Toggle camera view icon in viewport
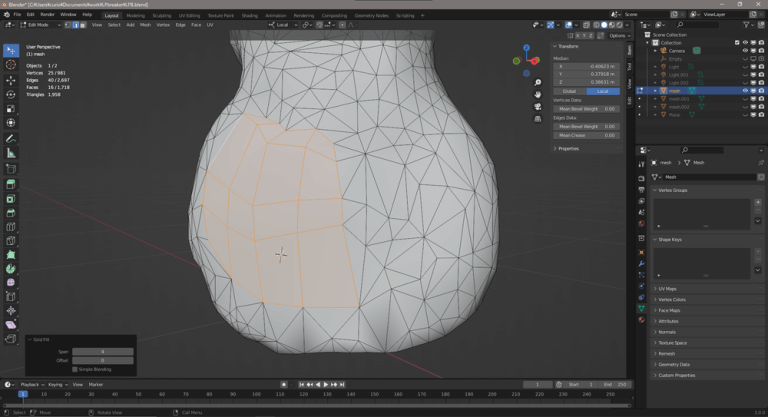 coord(537,106)
